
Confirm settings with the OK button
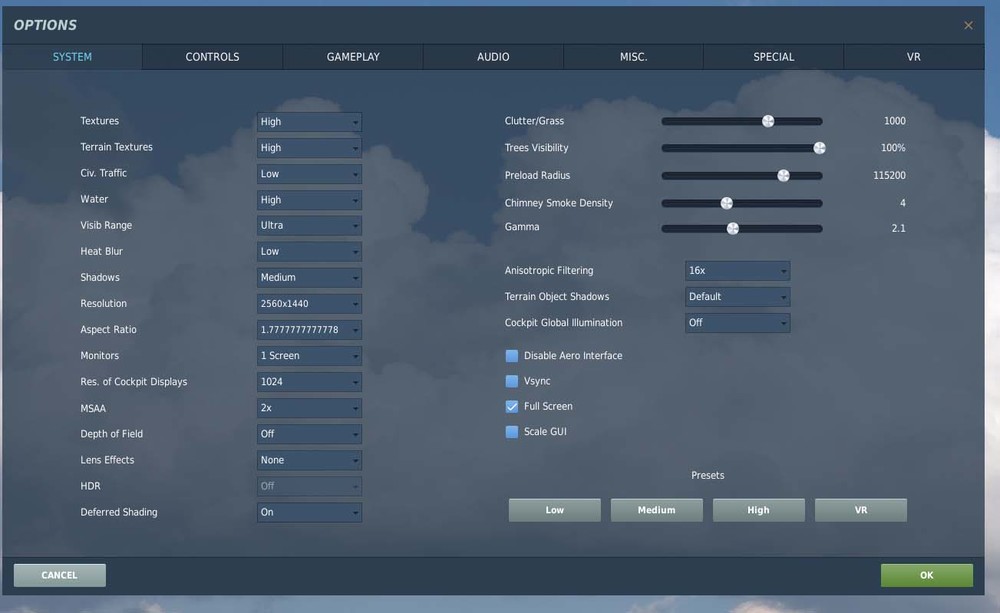[x=927, y=575]
